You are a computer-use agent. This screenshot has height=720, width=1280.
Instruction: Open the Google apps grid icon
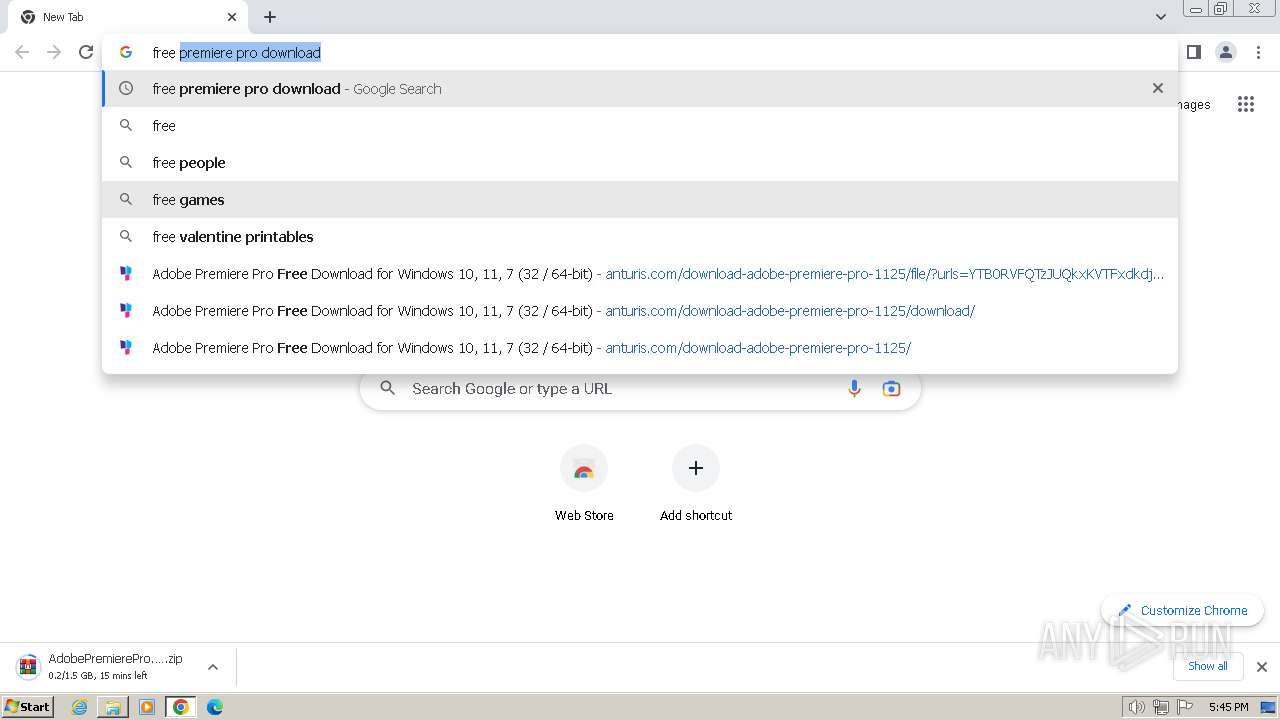[x=1245, y=104]
